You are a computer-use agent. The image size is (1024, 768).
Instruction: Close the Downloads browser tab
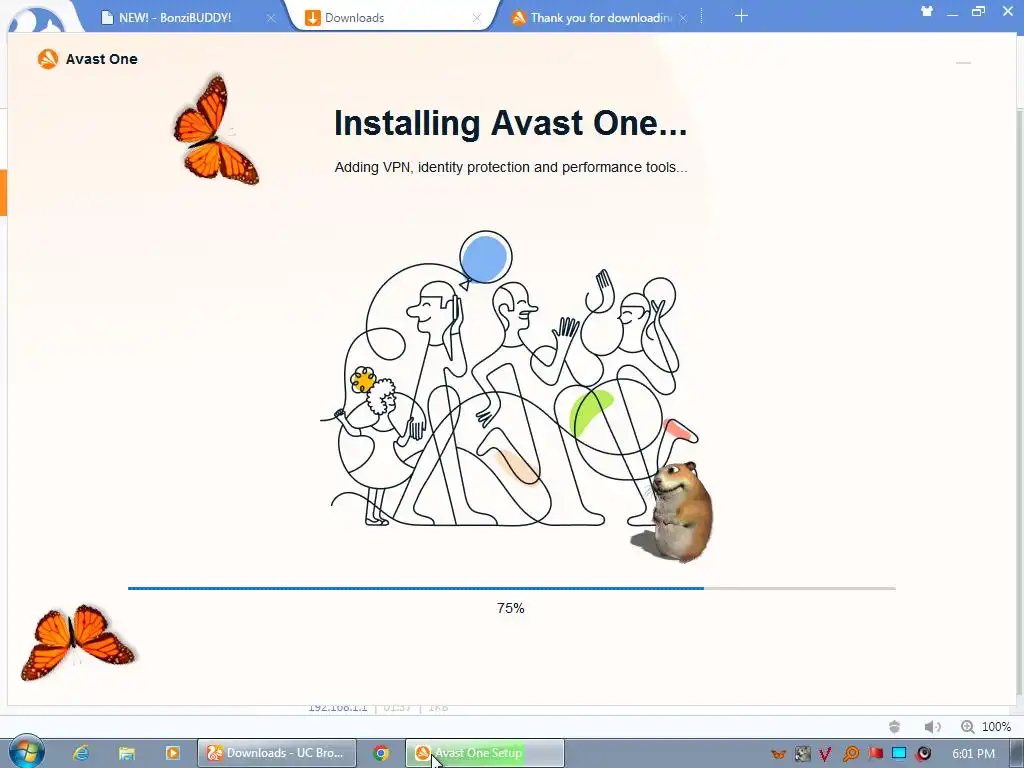tap(477, 18)
